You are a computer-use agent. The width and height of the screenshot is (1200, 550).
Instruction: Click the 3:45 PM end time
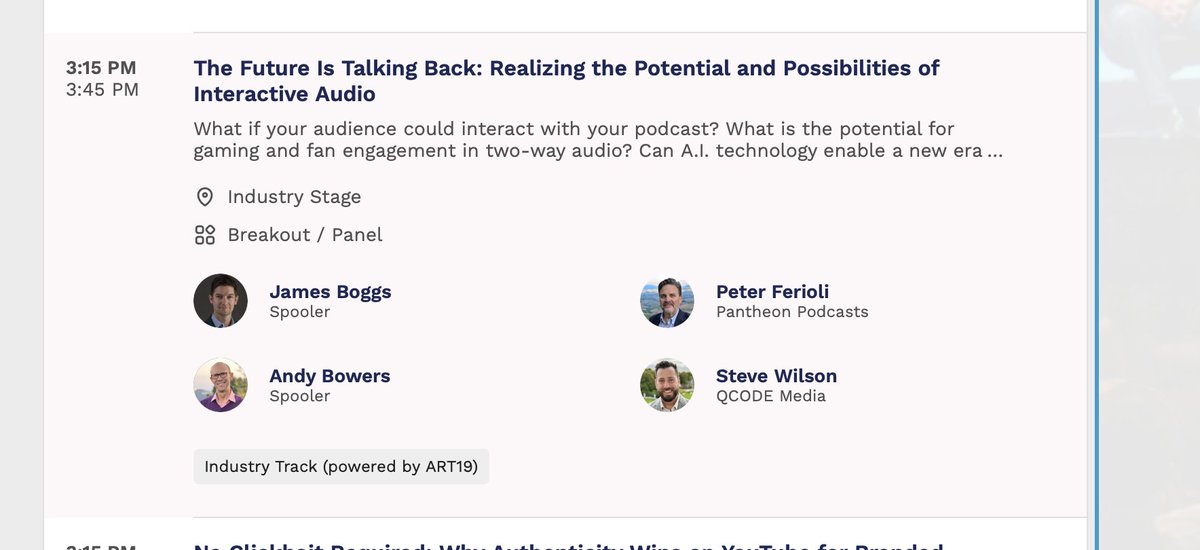(102, 90)
